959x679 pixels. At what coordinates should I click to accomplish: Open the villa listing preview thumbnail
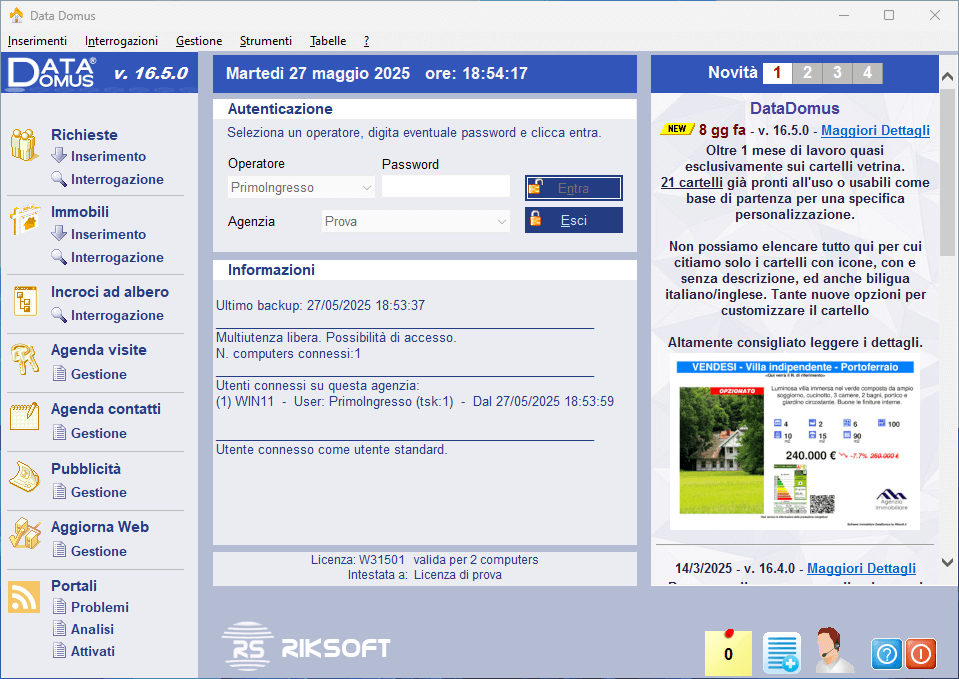coord(794,441)
